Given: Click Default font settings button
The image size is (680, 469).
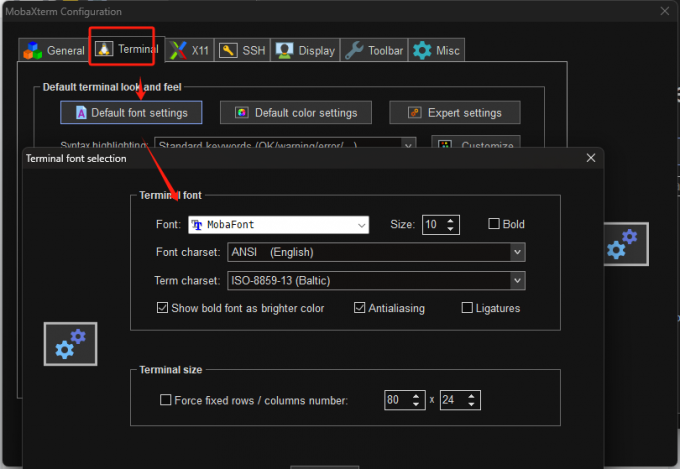Looking at the screenshot, I should (131, 113).
